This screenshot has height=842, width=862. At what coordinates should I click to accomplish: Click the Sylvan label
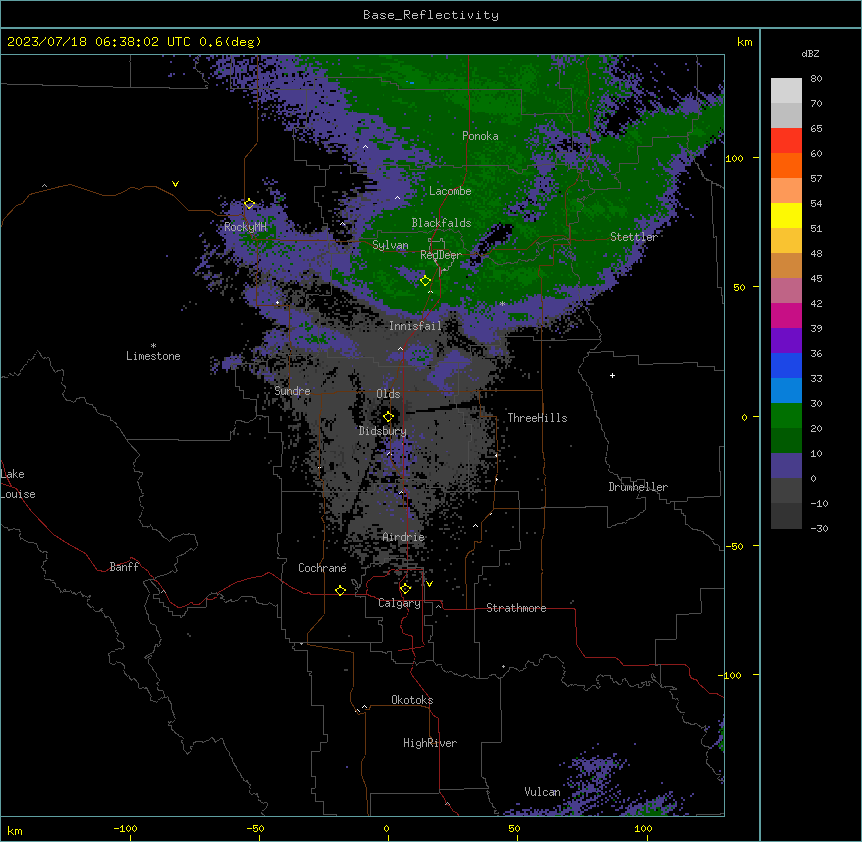390,245
